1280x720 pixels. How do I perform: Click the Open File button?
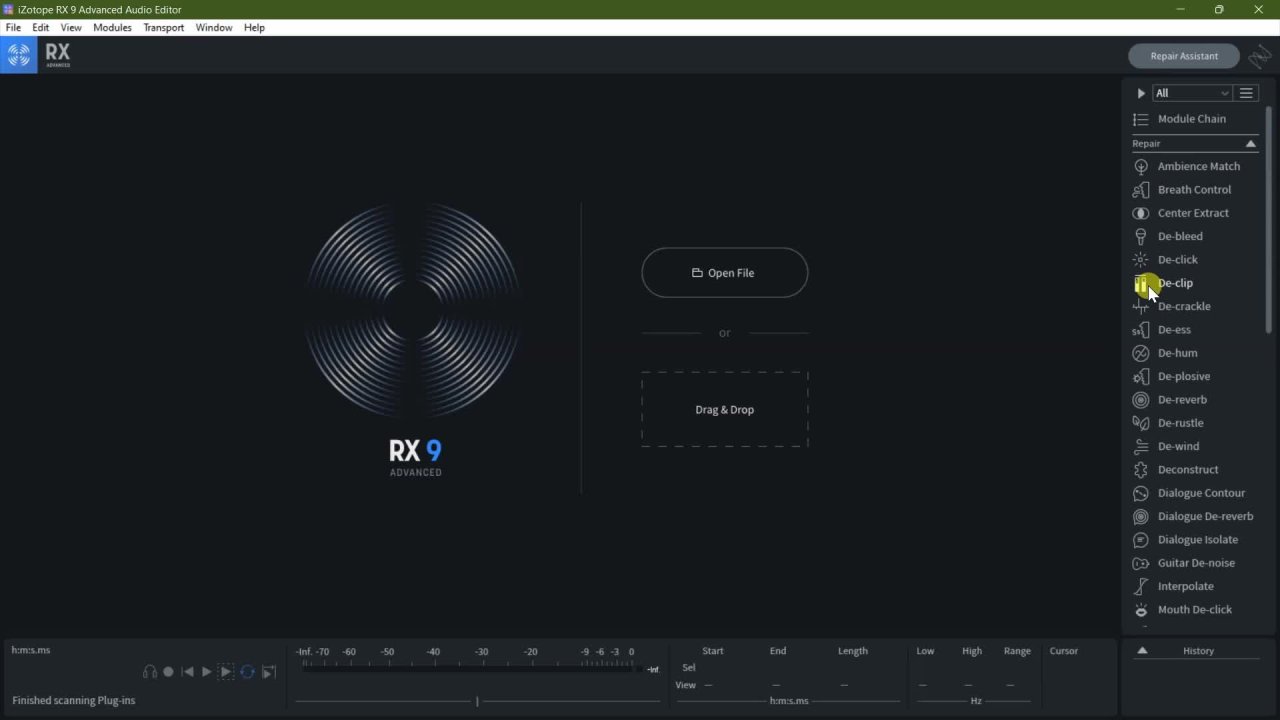(724, 273)
